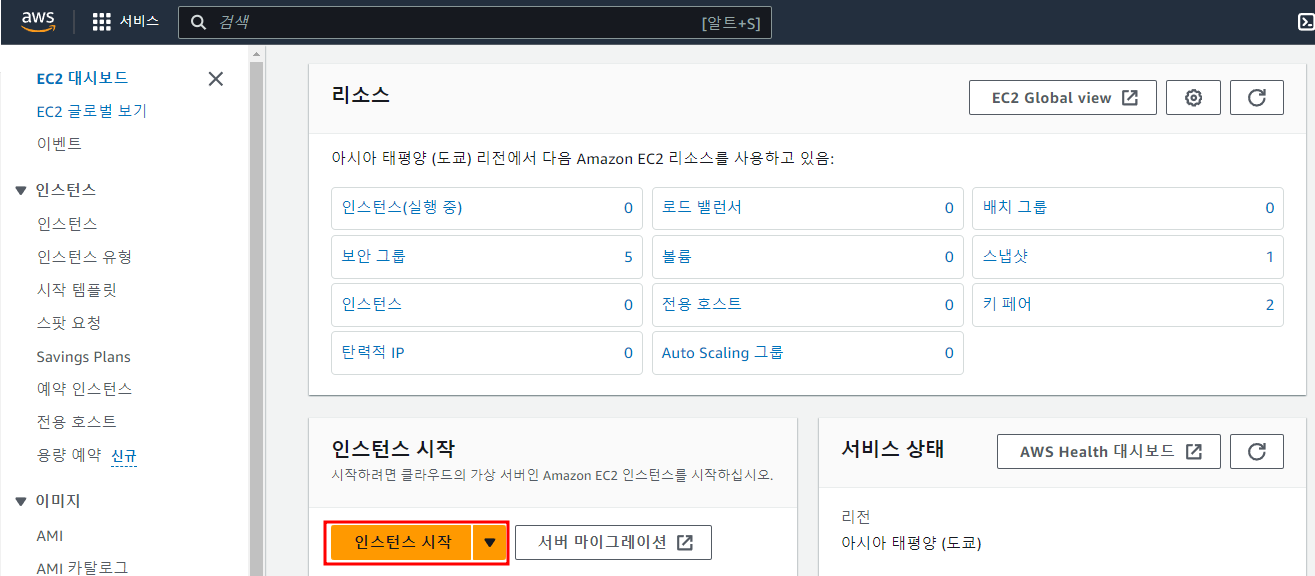Image resolution: width=1315 pixels, height=576 pixels.
Task: Click the 보안 그룹 count 5
Action: click(x=628, y=257)
